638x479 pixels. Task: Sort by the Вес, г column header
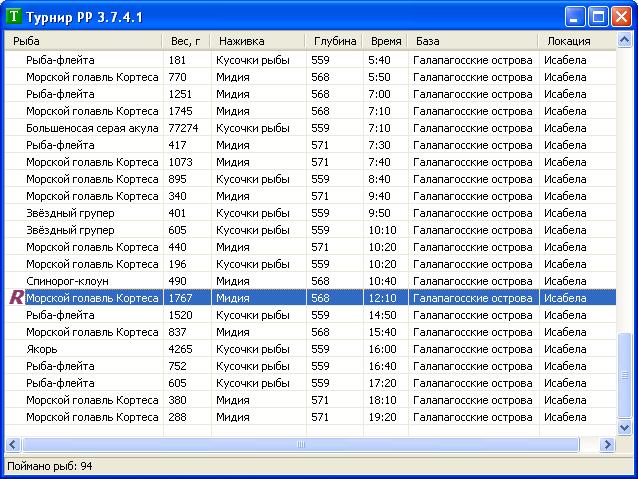coord(186,41)
